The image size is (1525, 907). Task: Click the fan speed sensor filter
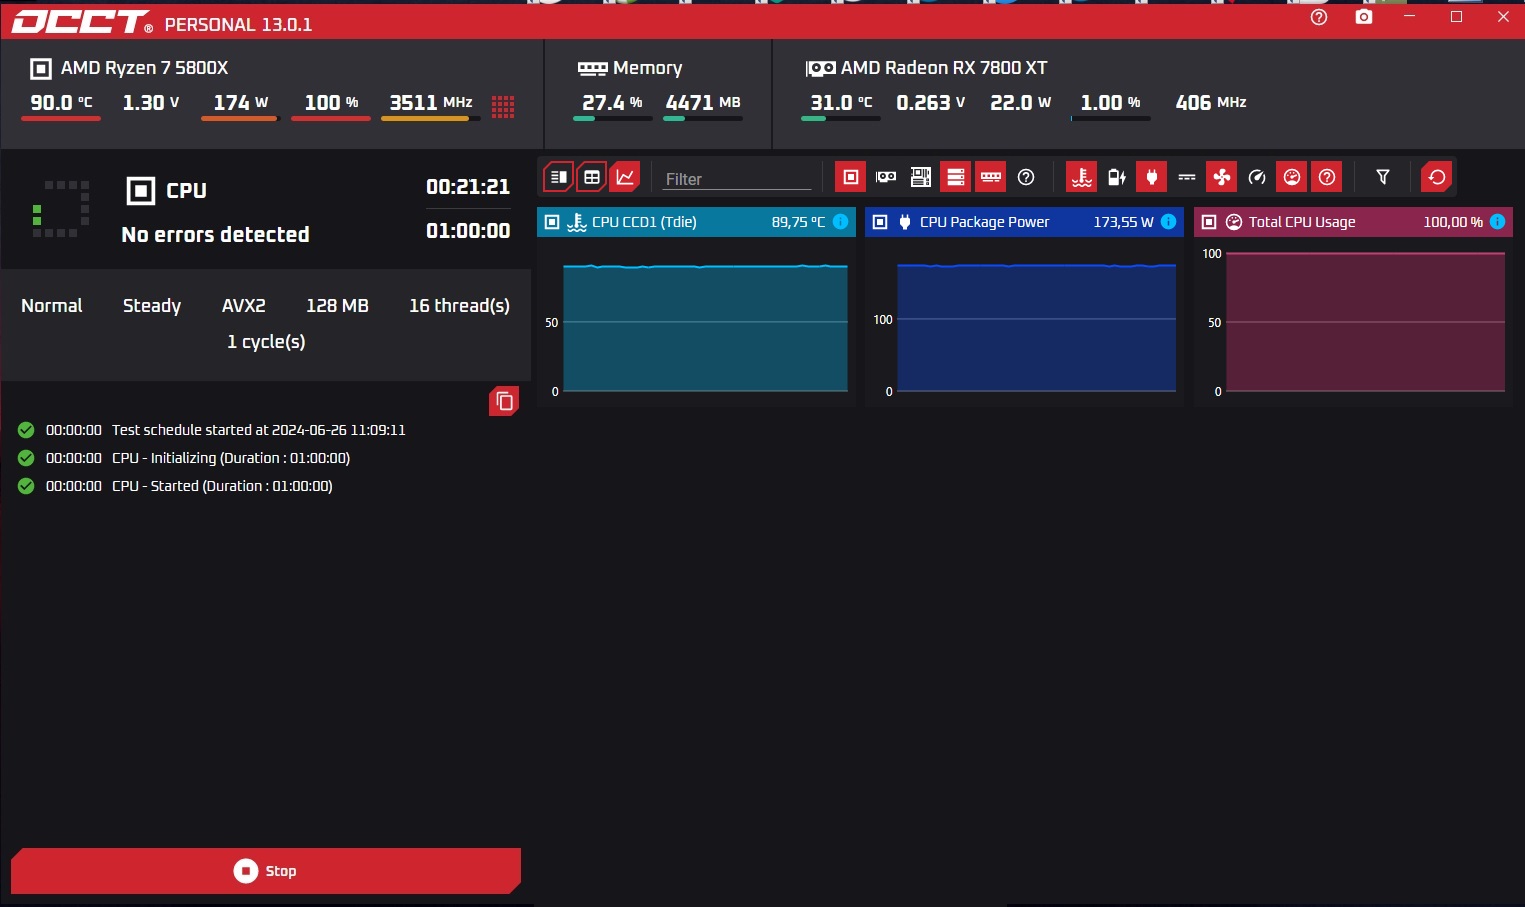[x=1222, y=177]
